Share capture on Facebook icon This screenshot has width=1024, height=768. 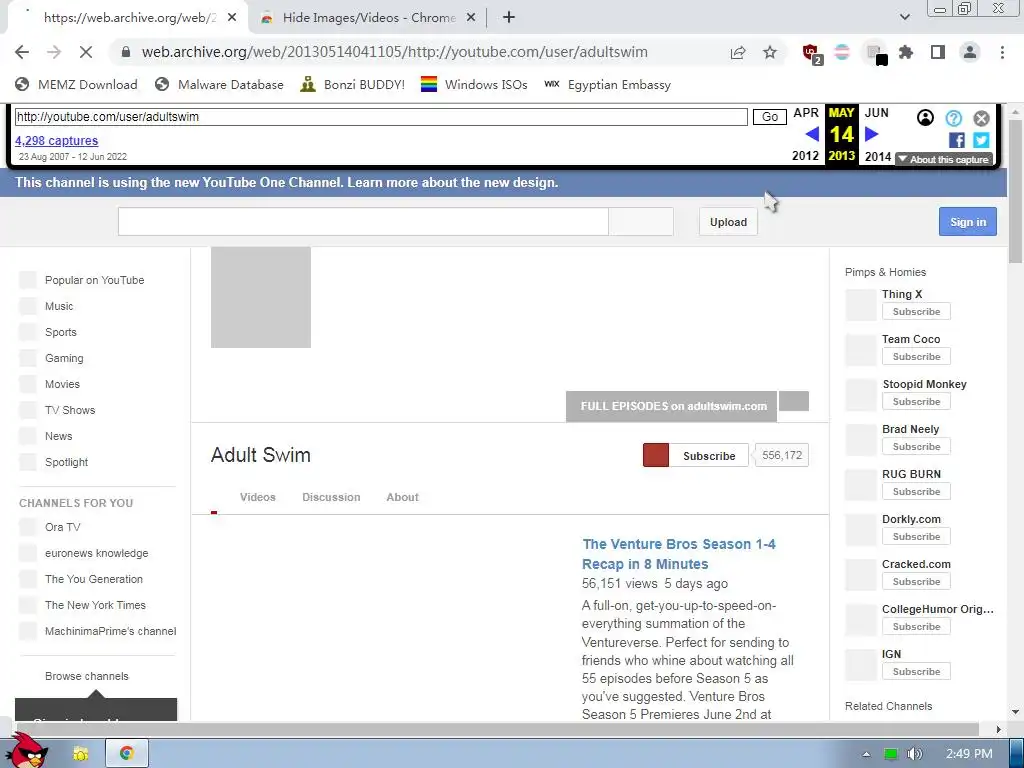(956, 140)
